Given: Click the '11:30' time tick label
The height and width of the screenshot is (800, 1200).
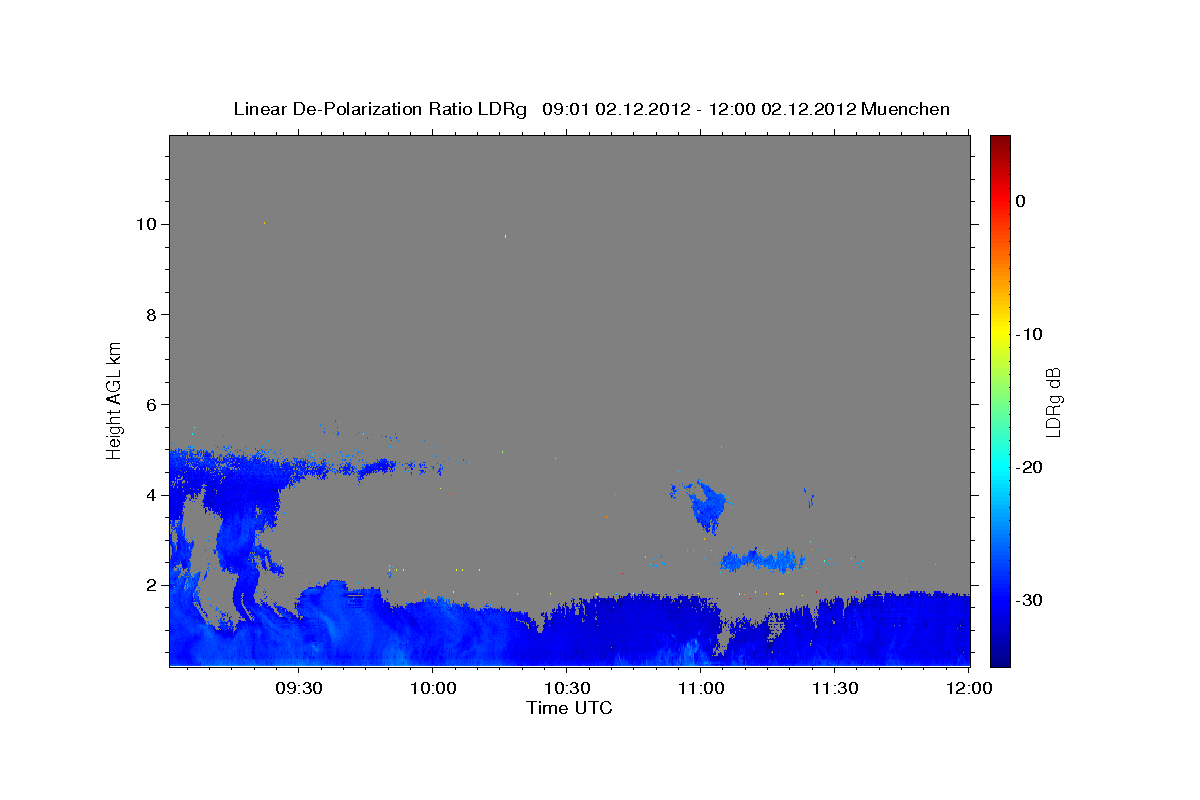Looking at the screenshot, I should pos(835,689).
